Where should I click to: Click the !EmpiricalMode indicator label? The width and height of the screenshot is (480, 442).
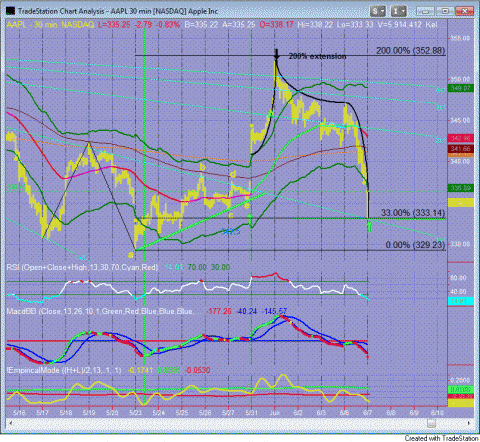64,370
